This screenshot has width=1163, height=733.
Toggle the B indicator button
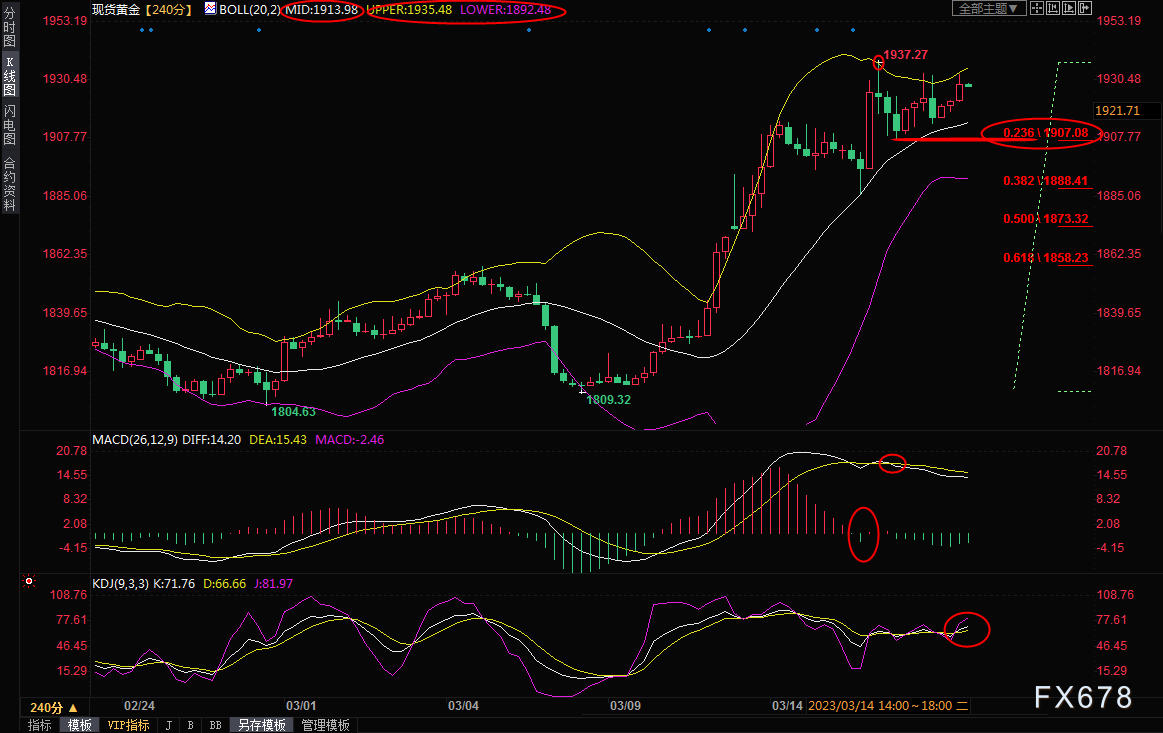click(x=190, y=725)
